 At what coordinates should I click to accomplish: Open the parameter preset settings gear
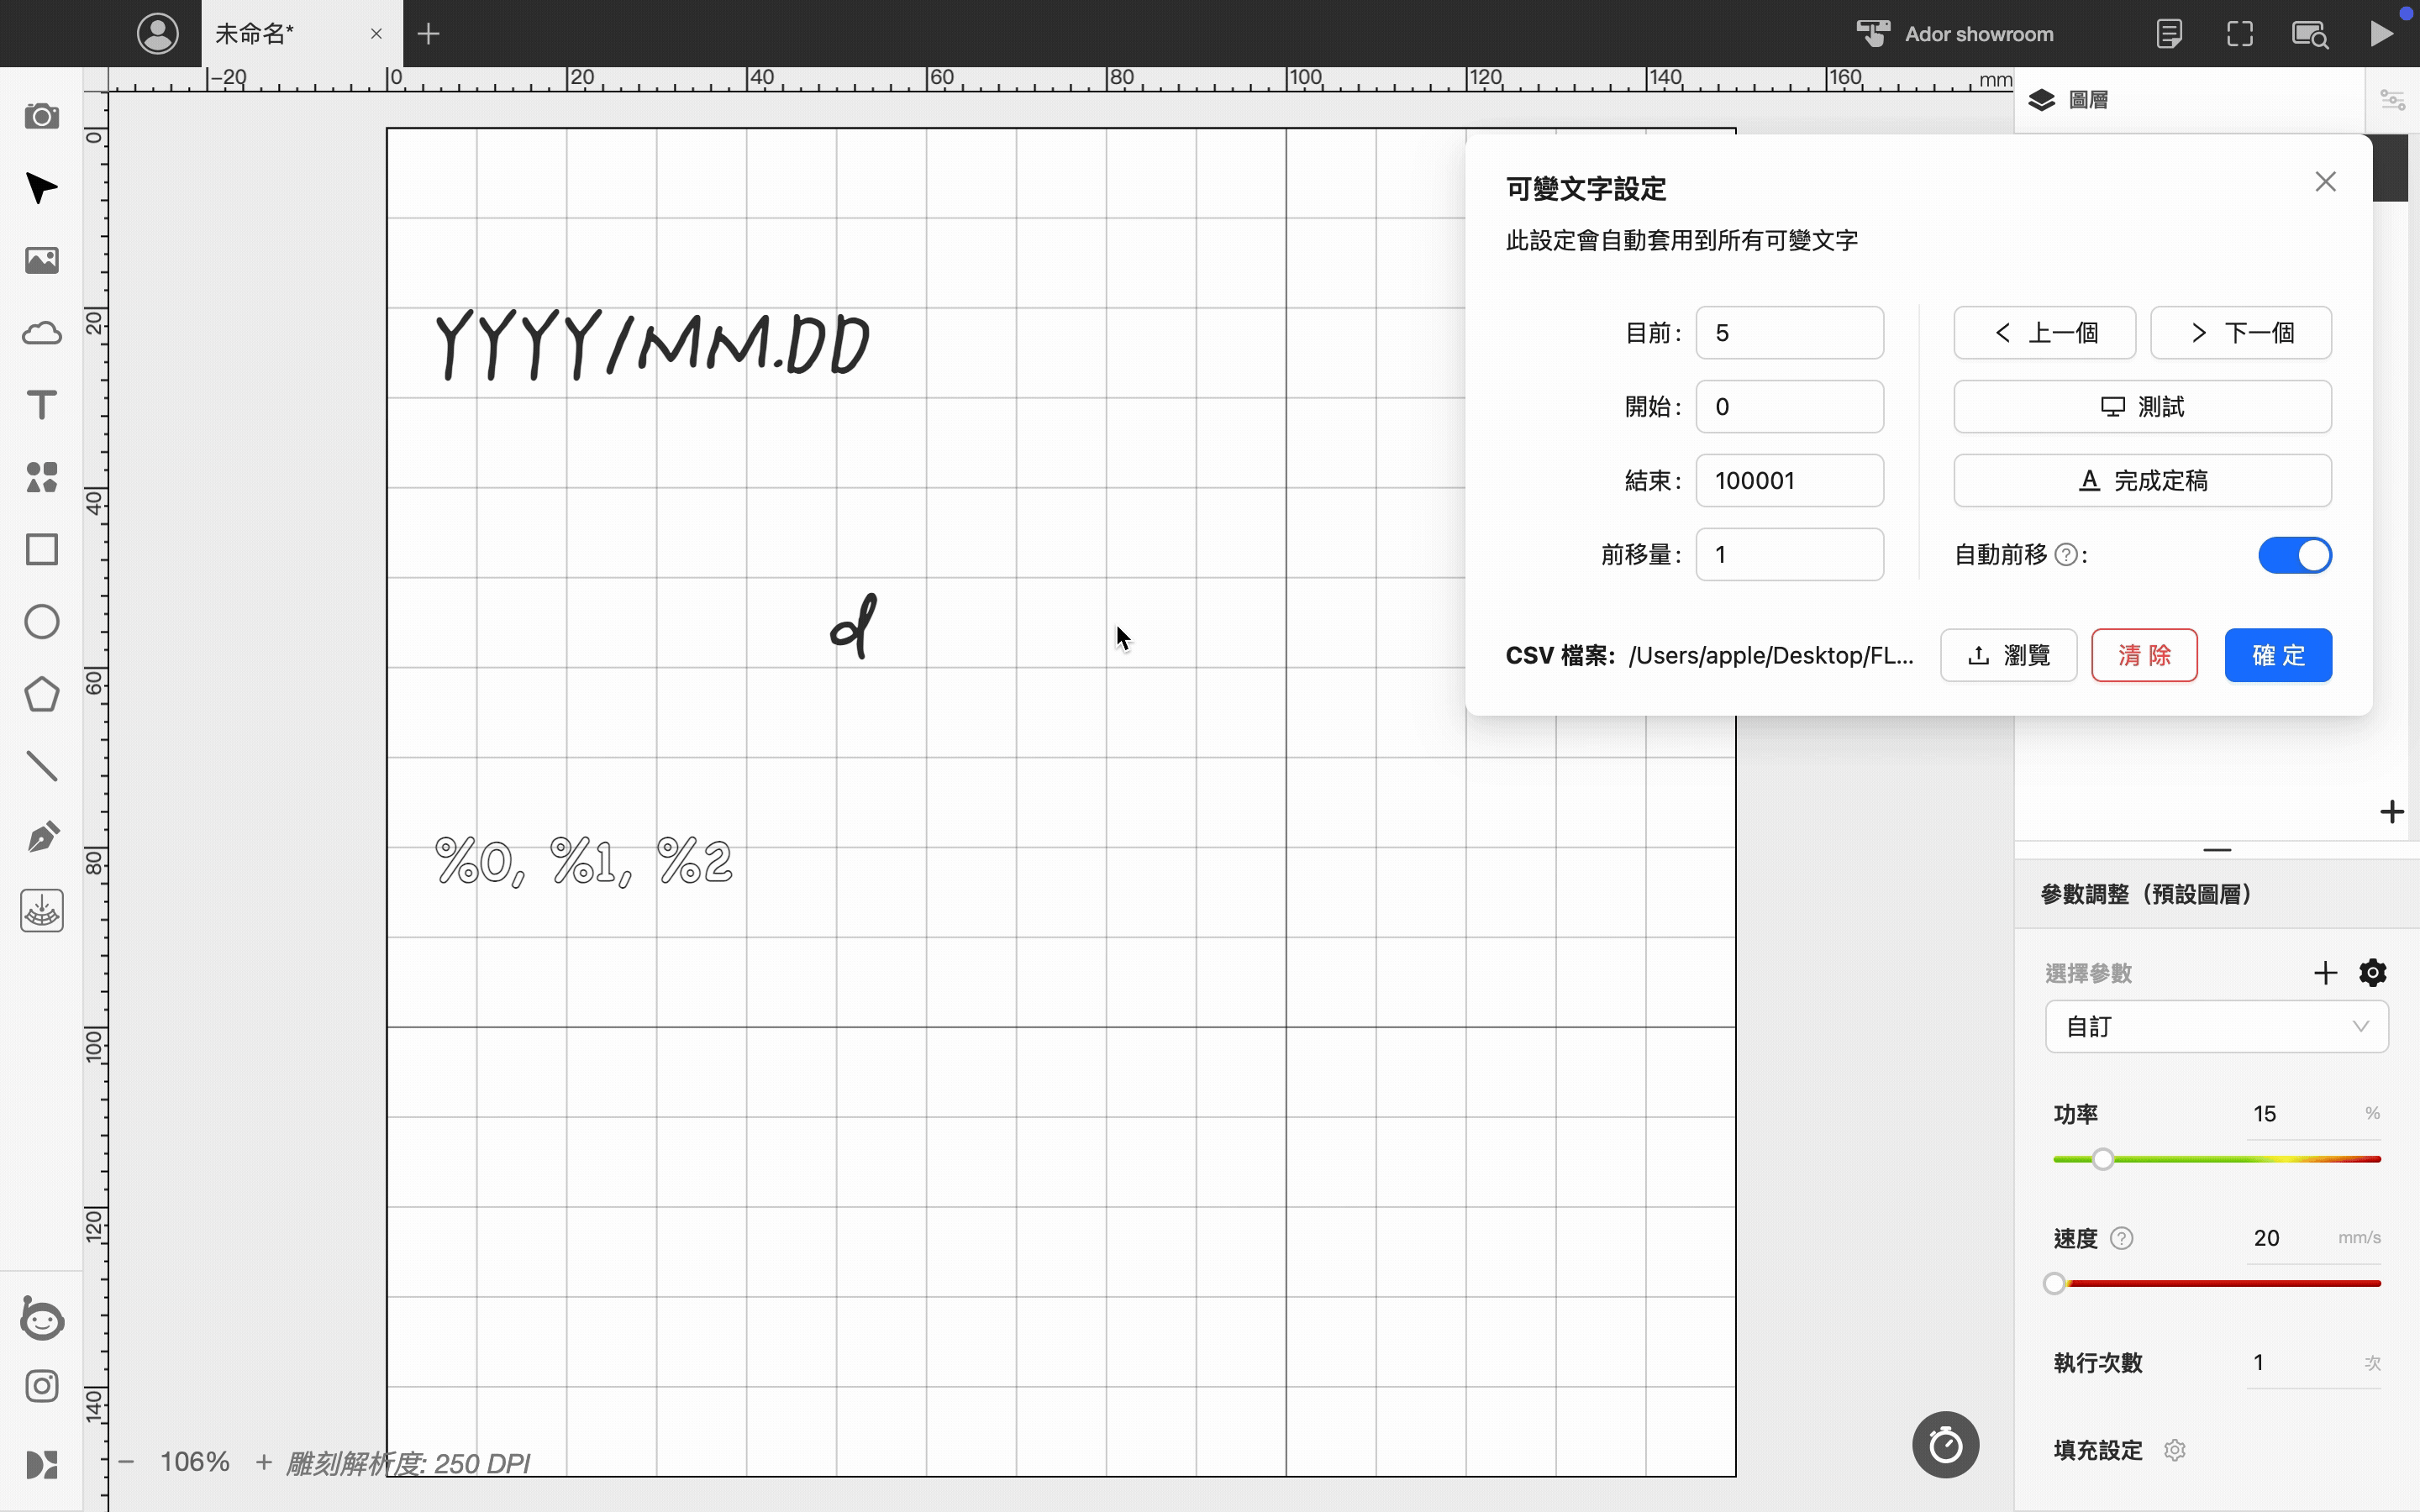point(2373,972)
